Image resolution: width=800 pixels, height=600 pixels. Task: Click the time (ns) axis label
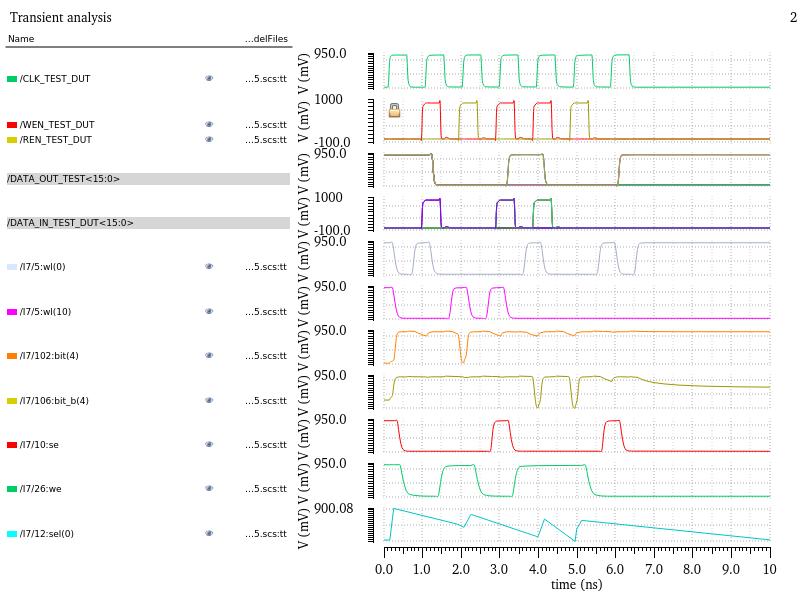click(576, 584)
